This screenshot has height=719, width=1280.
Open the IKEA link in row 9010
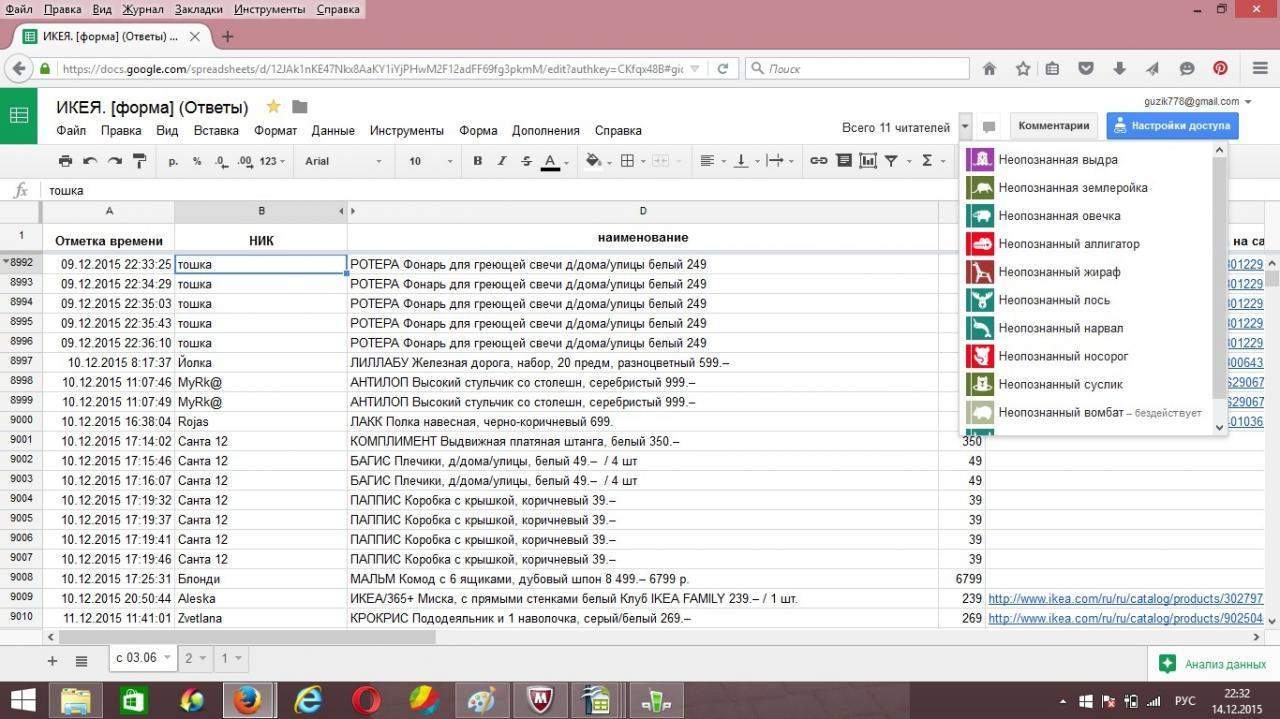coord(1126,619)
